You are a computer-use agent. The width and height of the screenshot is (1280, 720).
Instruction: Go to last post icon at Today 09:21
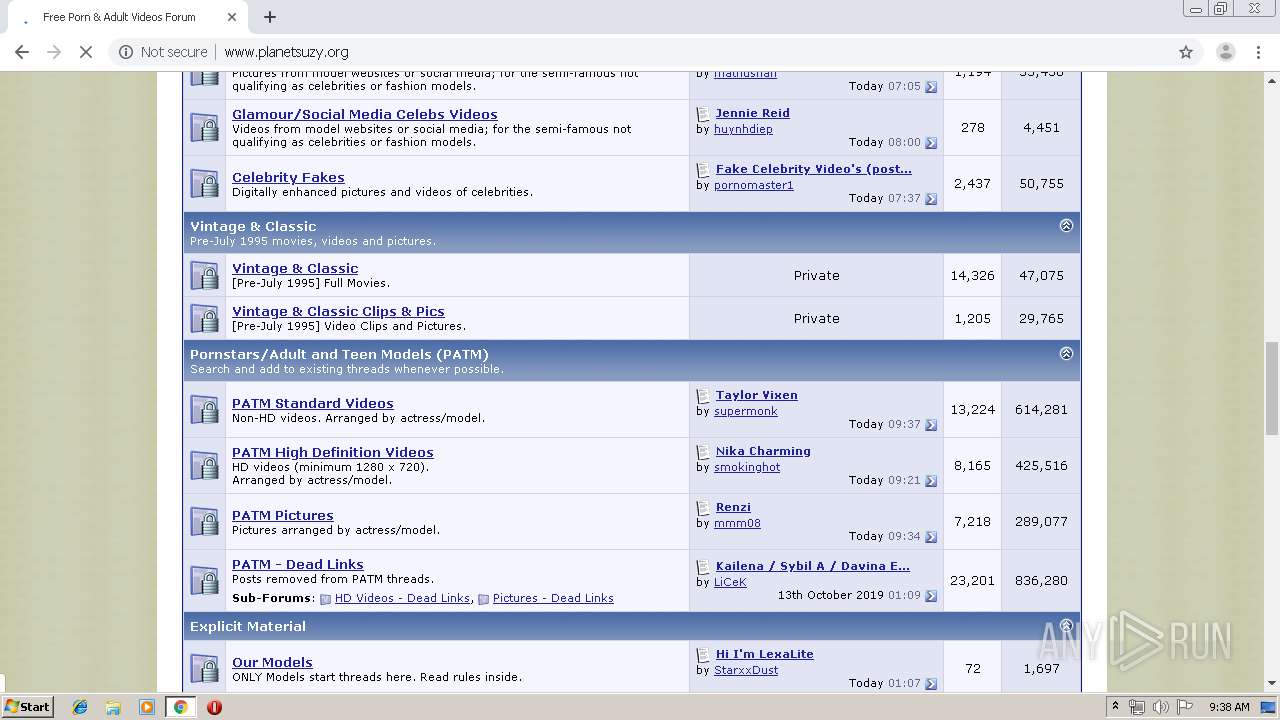(x=931, y=481)
